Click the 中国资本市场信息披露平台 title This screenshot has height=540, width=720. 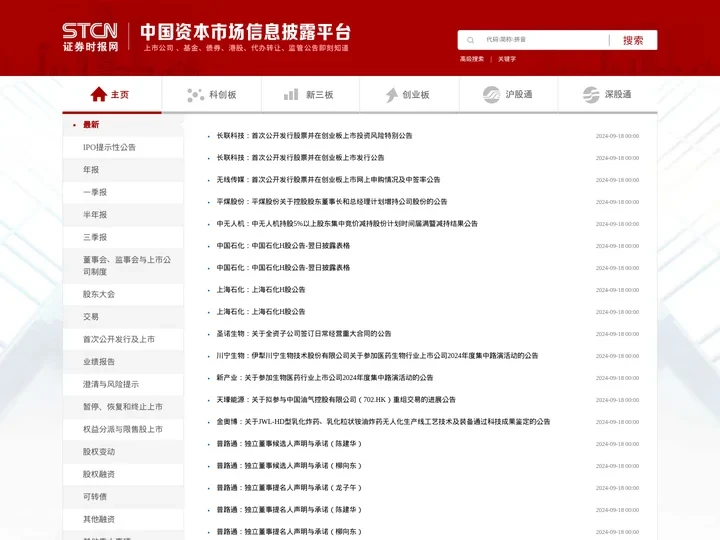click(x=246, y=32)
